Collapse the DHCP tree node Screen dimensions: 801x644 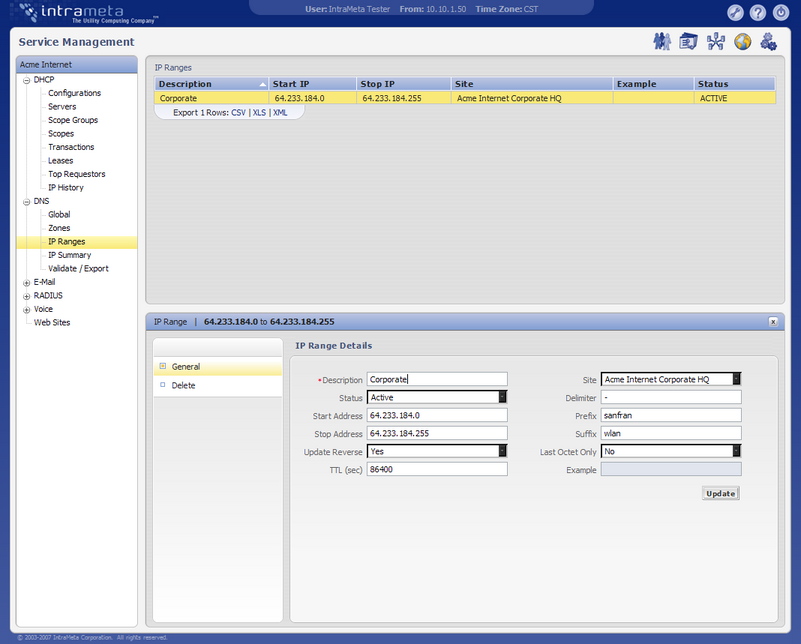point(27,80)
